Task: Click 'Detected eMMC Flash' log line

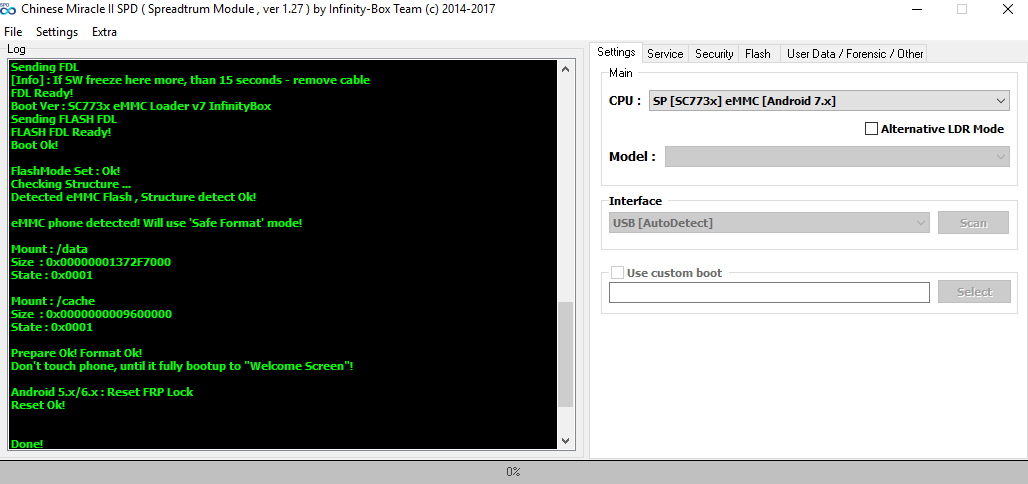Action: tap(134, 197)
